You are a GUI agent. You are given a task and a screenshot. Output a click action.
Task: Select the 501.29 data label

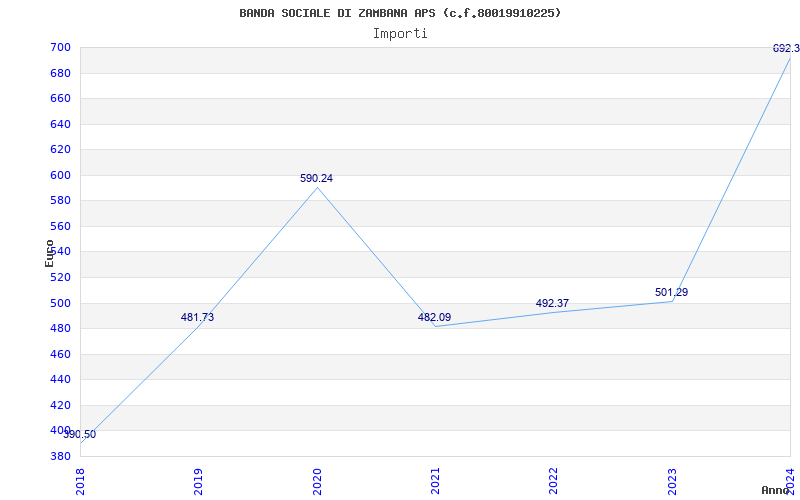(x=671, y=293)
